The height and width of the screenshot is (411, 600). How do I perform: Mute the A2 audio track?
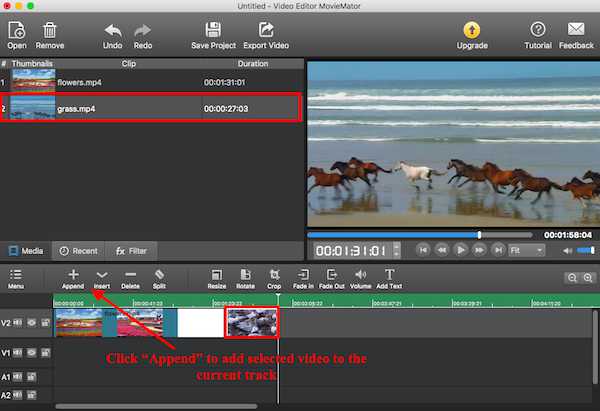18,395
